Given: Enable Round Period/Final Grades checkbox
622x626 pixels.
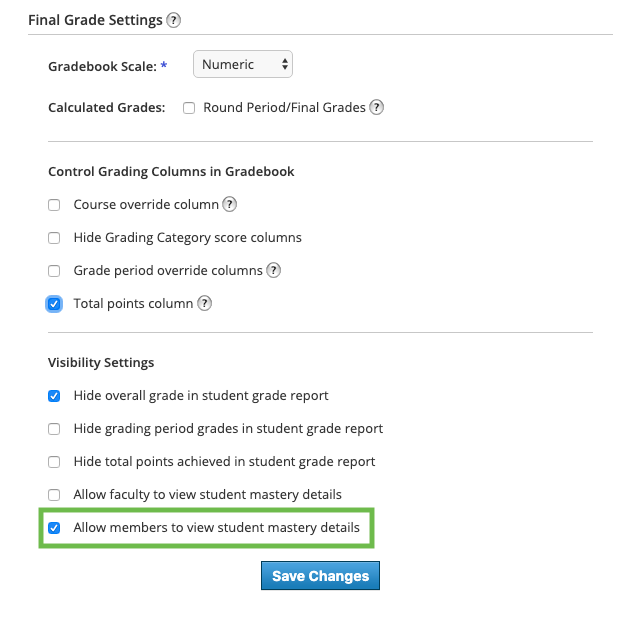Looking at the screenshot, I should click(189, 108).
